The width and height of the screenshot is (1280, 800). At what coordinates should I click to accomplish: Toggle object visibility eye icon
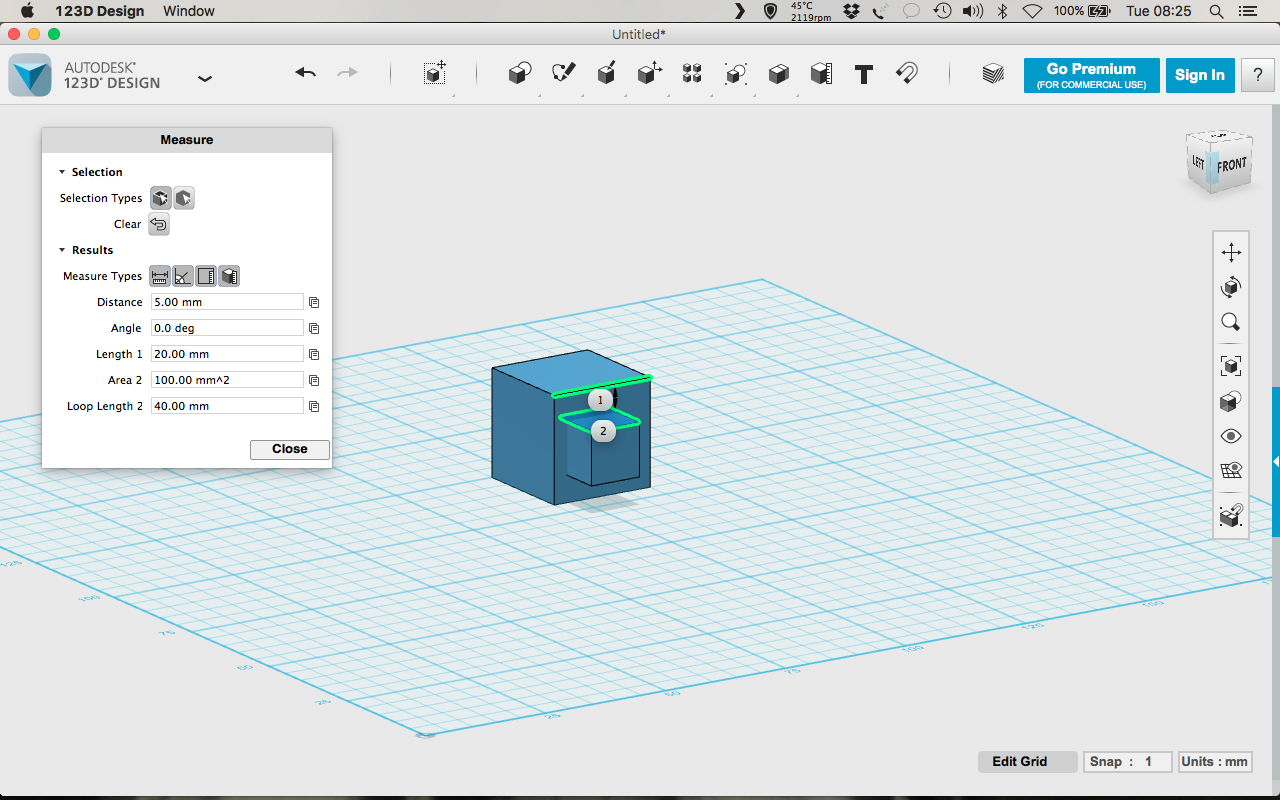(1231, 436)
